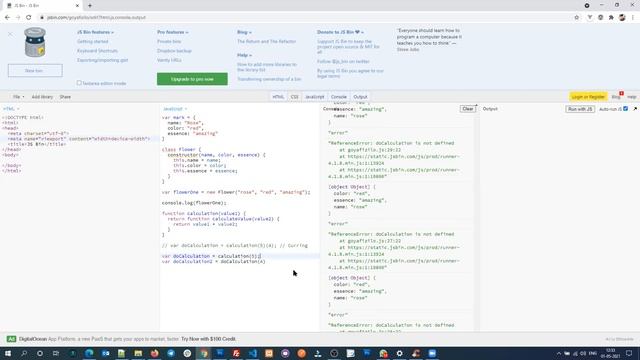
Task: Expand the JavaScript panel language dropdown
Action: tap(175, 109)
